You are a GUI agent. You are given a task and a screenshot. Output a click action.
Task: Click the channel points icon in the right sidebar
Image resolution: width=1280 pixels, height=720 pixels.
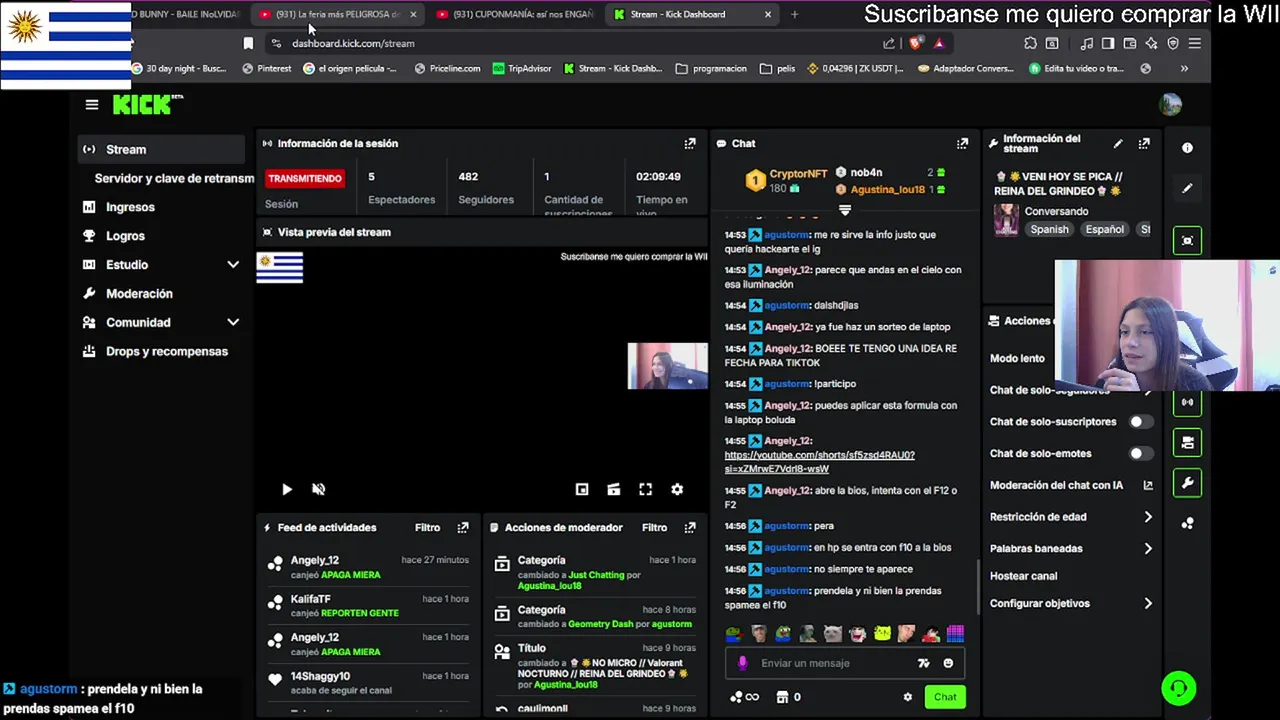1187,523
